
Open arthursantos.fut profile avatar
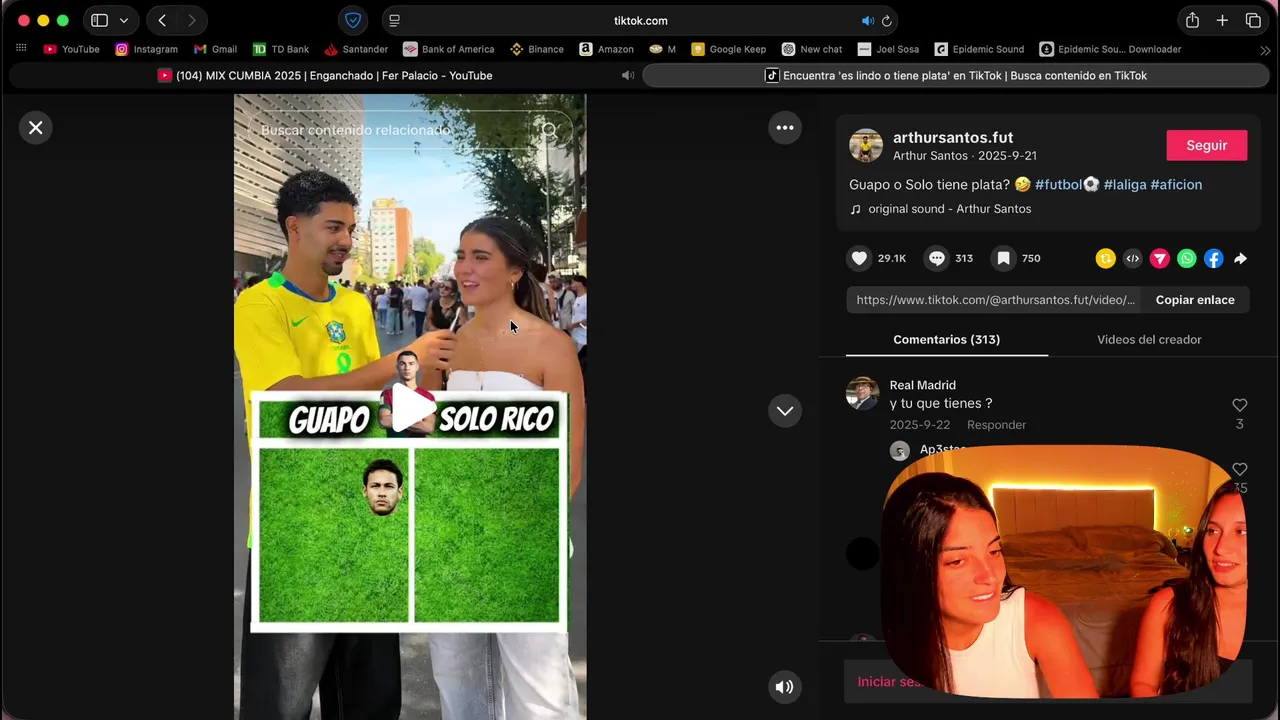[866, 145]
